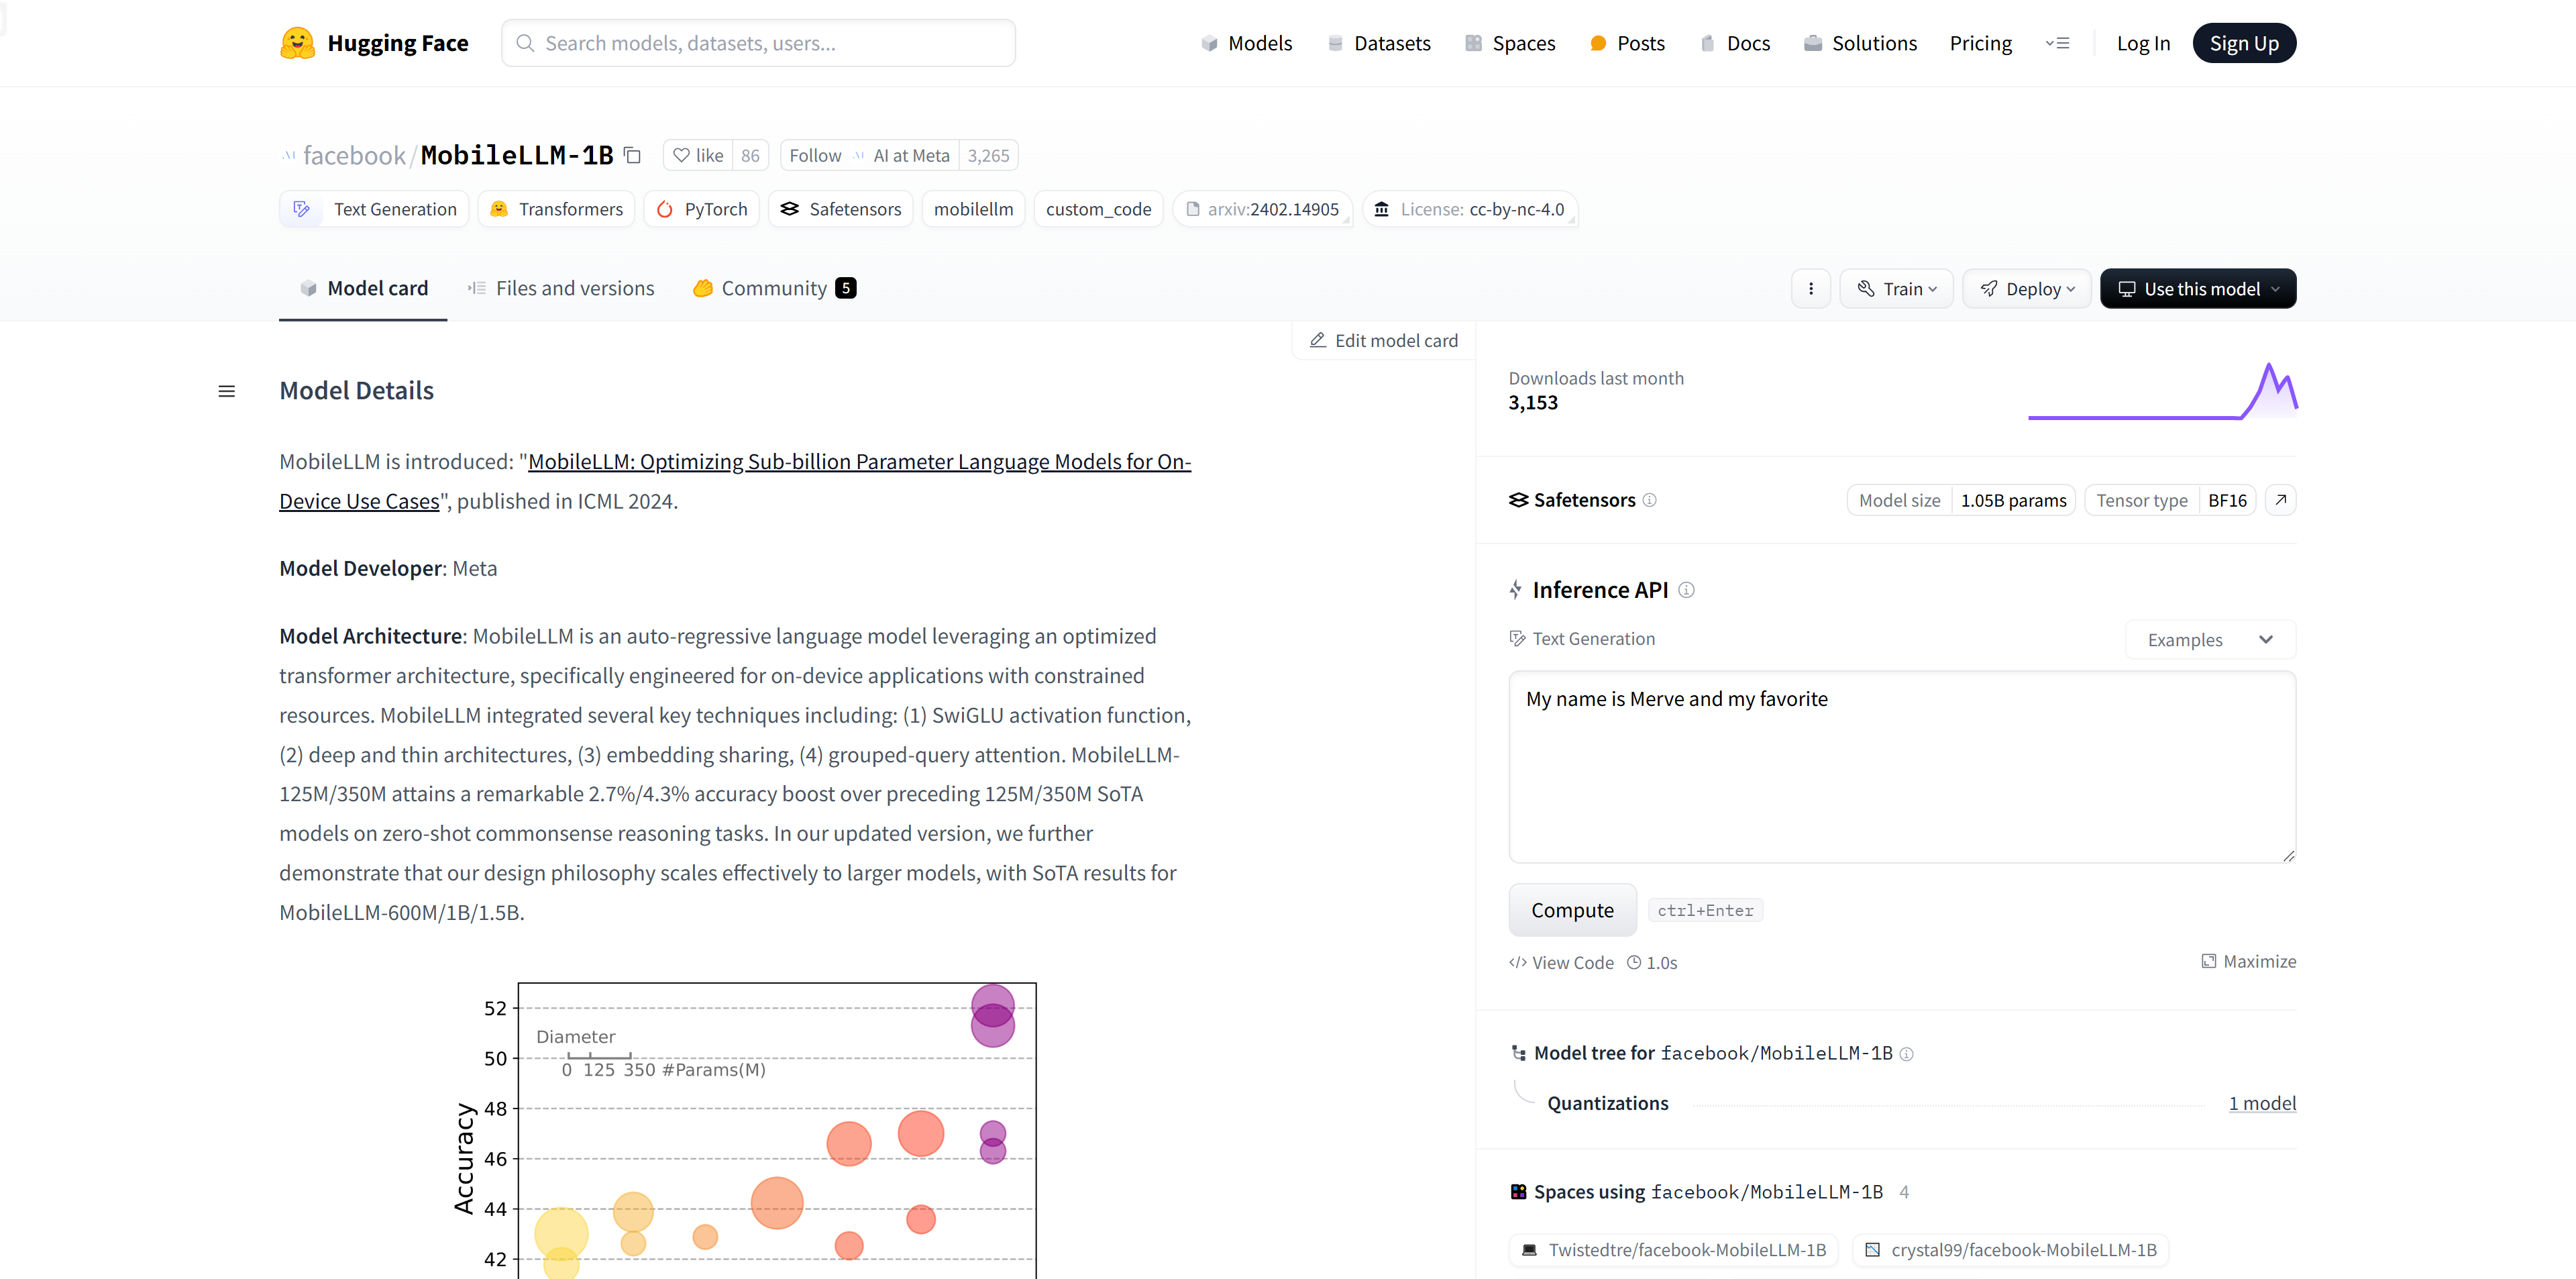
Task: Open Safetensors viewer arrow icon
Action: click(x=2280, y=500)
